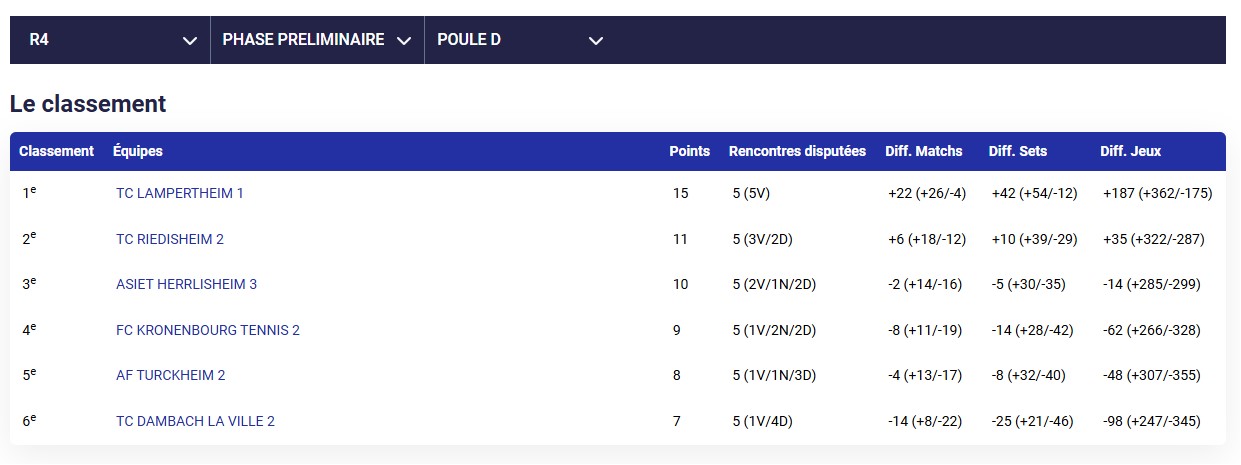
Task: Click the Diff. Sets column header
Action: 1018,151
